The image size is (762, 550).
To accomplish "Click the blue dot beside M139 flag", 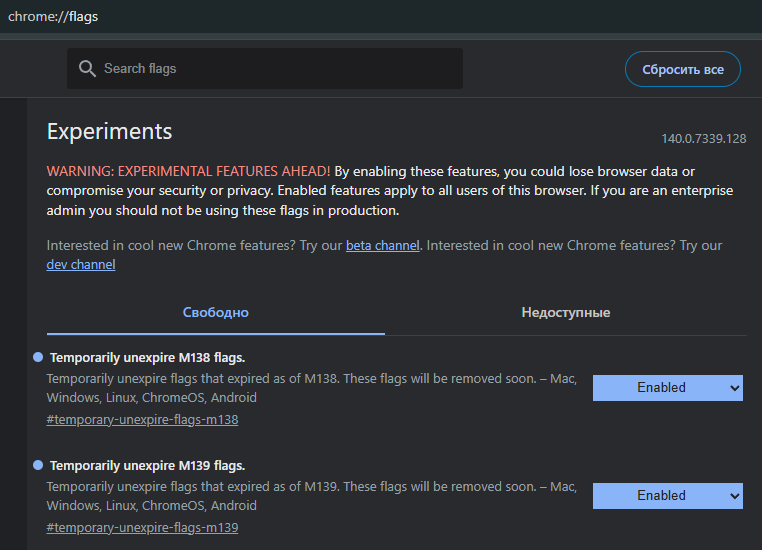I will pyautogui.click(x=38, y=465).
